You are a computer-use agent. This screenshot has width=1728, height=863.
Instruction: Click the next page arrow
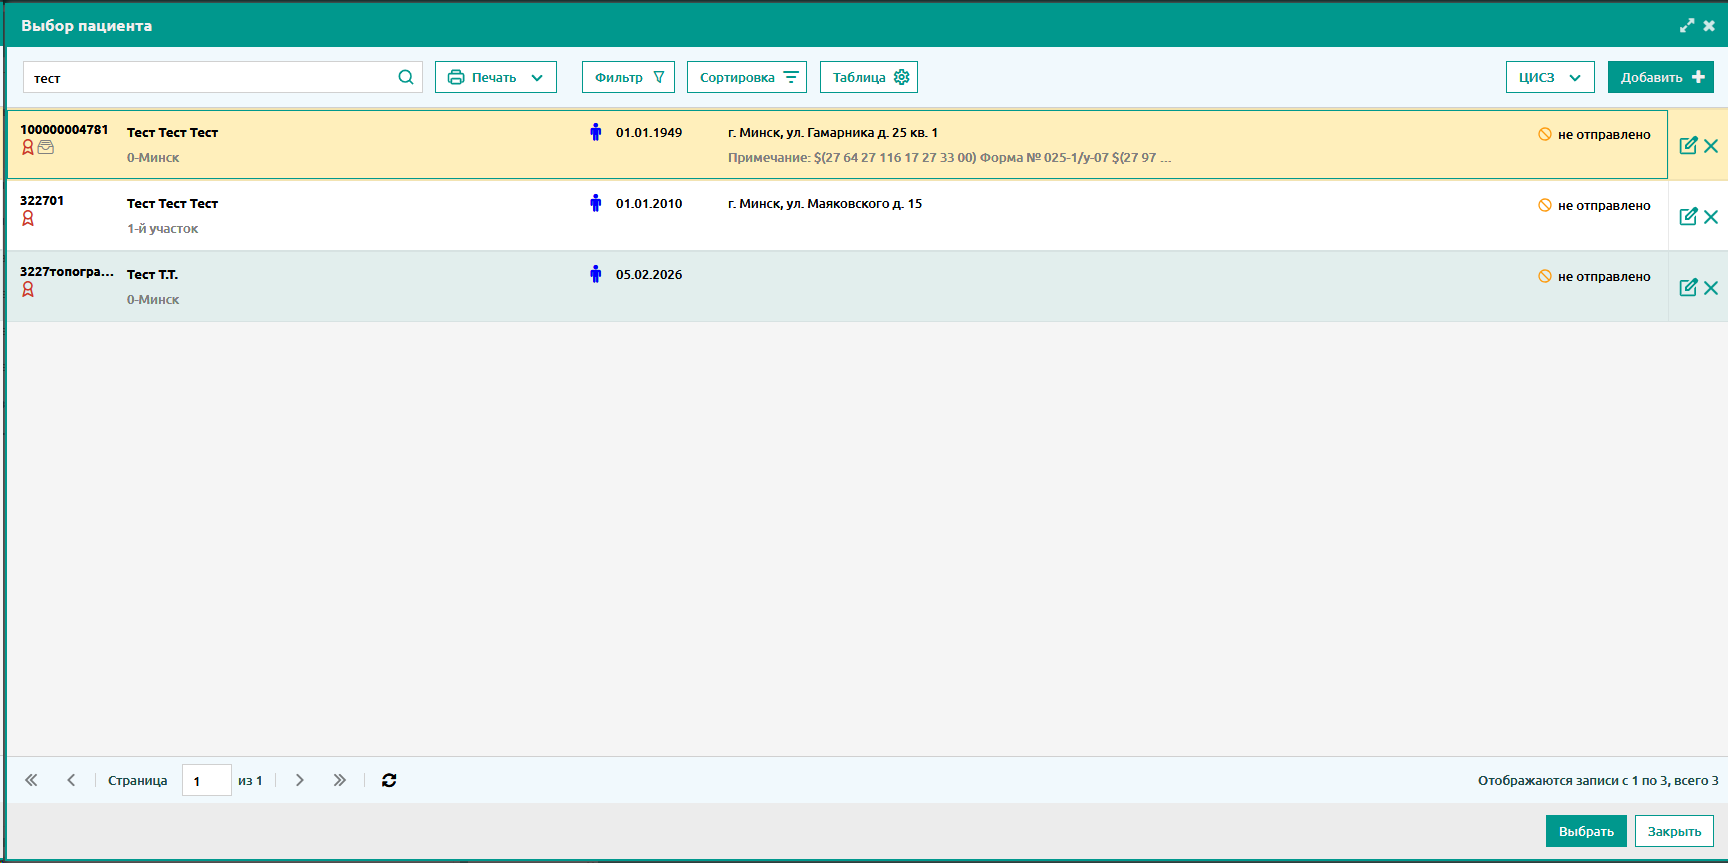pyautogui.click(x=299, y=780)
